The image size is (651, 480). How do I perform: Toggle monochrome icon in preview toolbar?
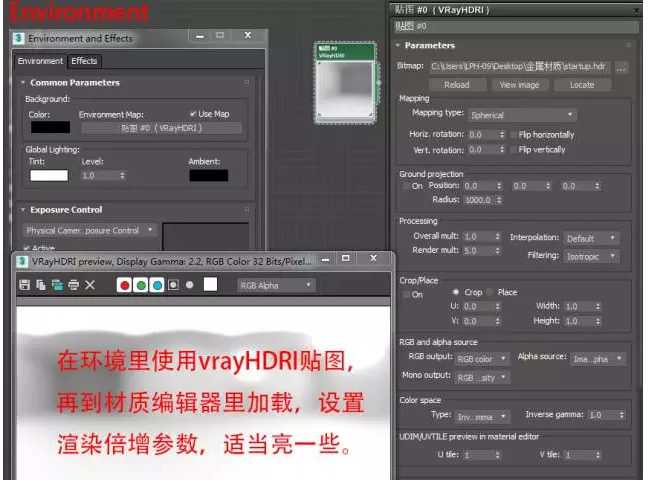[x=190, y=285]
